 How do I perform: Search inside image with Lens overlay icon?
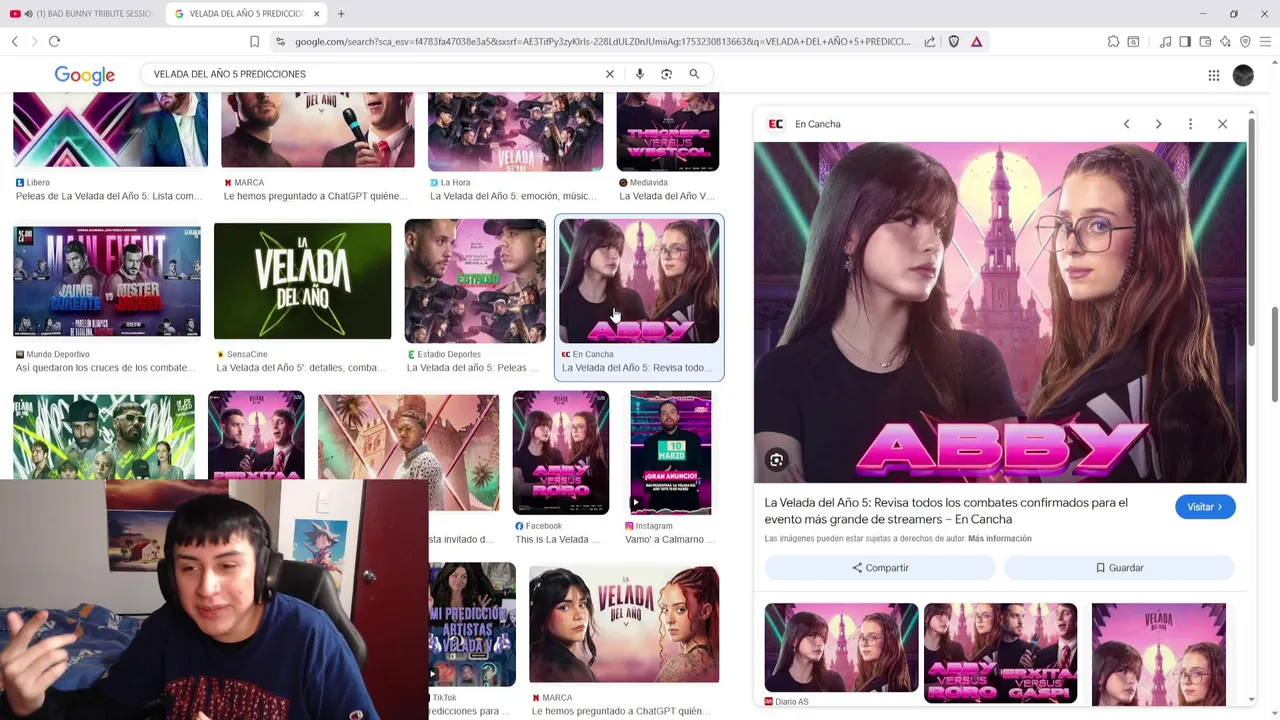(x=776, y=460)
